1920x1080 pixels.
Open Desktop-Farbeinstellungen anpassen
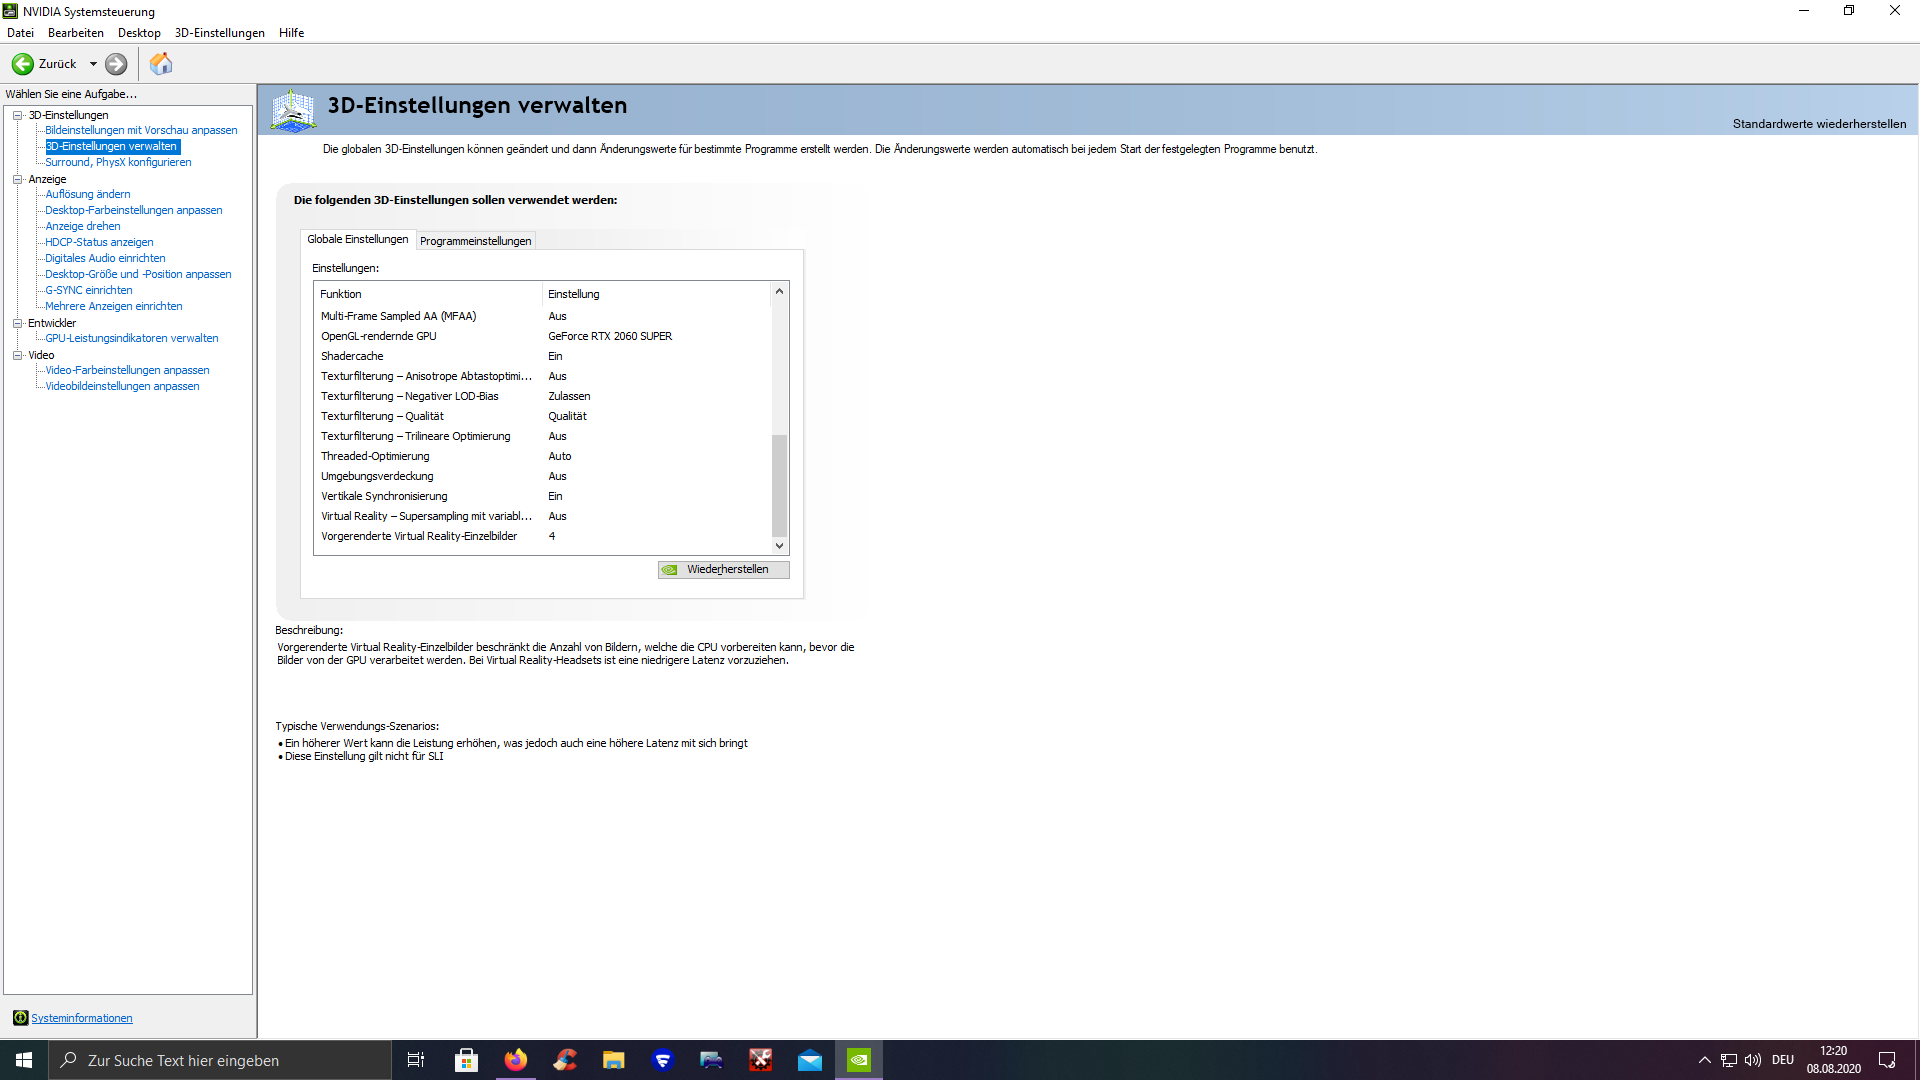point(134,210)
